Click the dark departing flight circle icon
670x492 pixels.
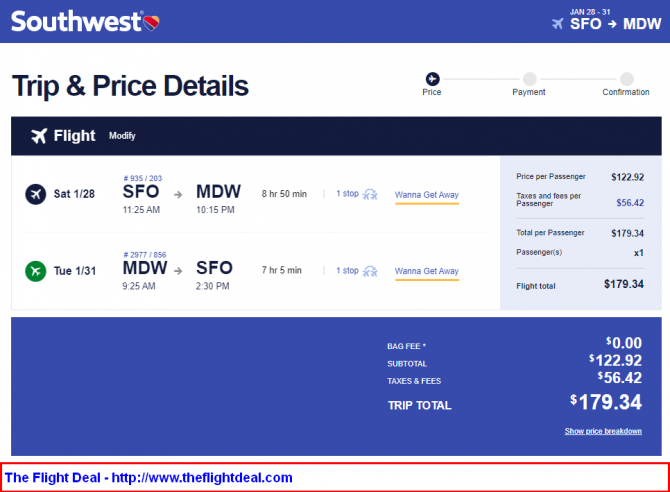[35, 194]
